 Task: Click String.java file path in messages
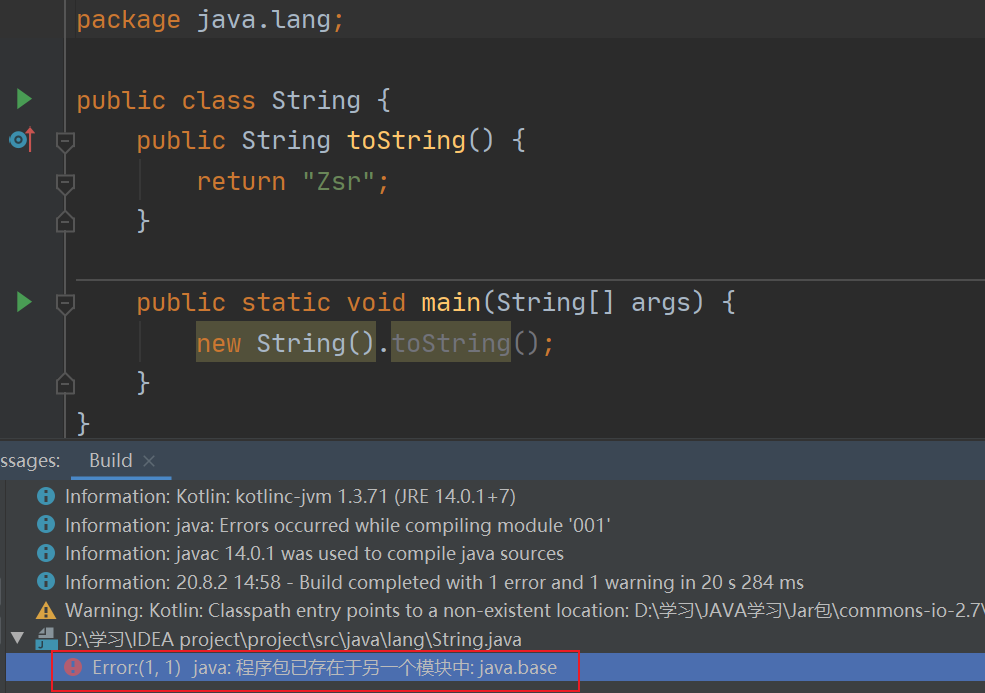pyautogui.click(x=293, y=640)
